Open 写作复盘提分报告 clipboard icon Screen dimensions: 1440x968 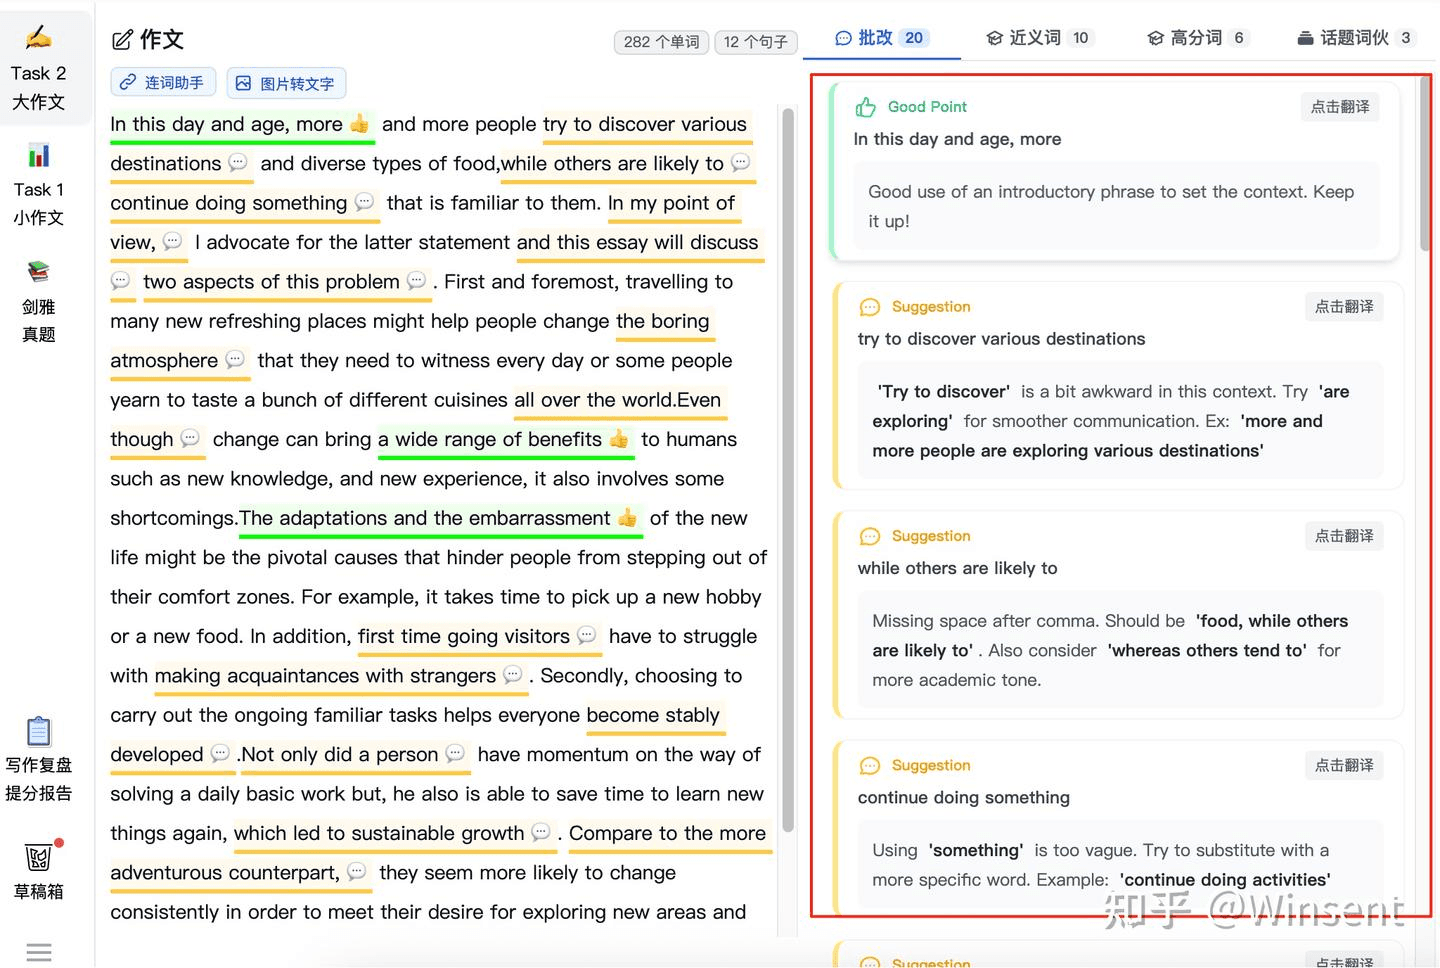38,731
